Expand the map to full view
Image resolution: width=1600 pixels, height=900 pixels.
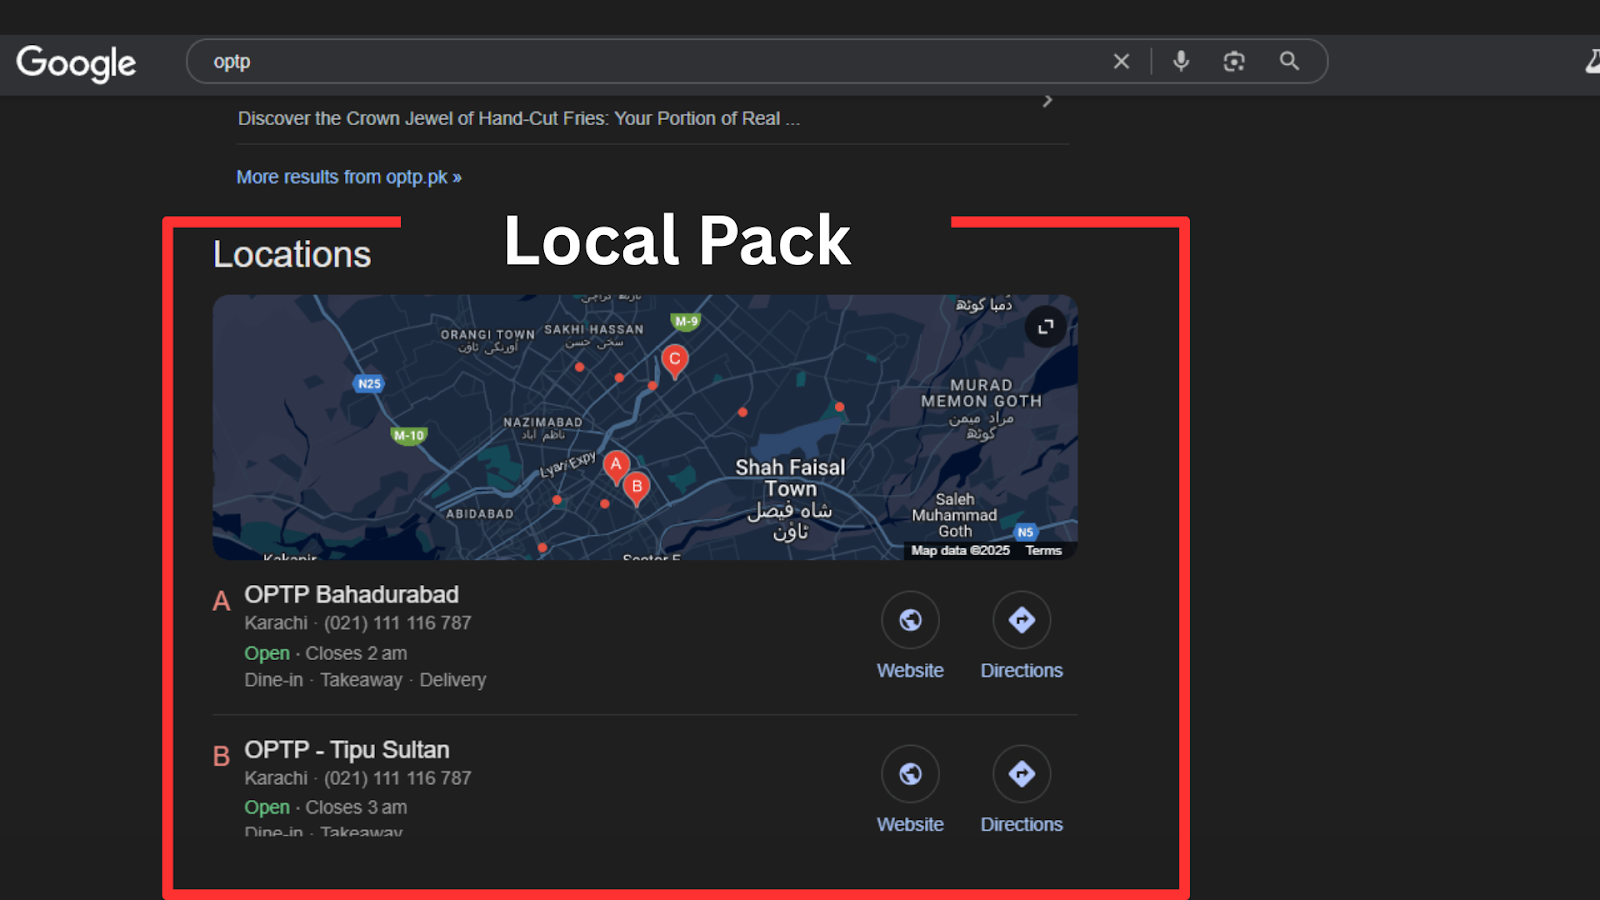(1046, 327)
